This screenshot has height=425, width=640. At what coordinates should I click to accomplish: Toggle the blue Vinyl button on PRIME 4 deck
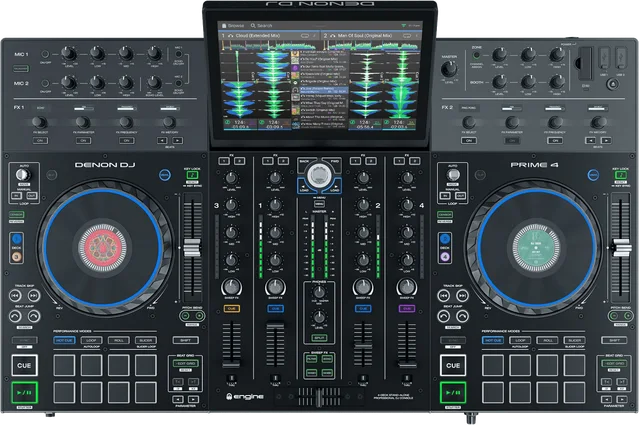point(593,175)
